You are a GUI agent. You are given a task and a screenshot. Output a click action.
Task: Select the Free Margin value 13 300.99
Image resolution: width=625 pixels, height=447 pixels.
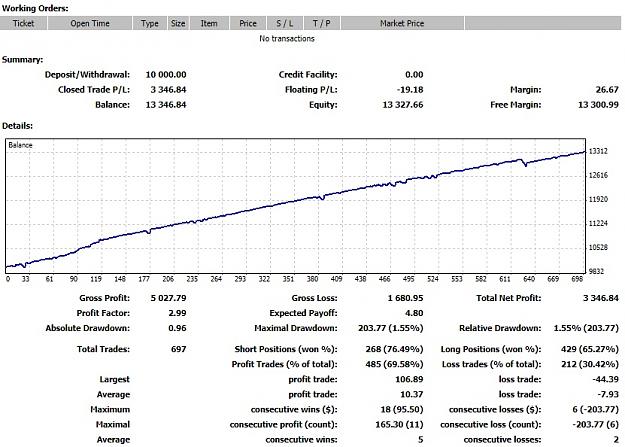[598, 105]
